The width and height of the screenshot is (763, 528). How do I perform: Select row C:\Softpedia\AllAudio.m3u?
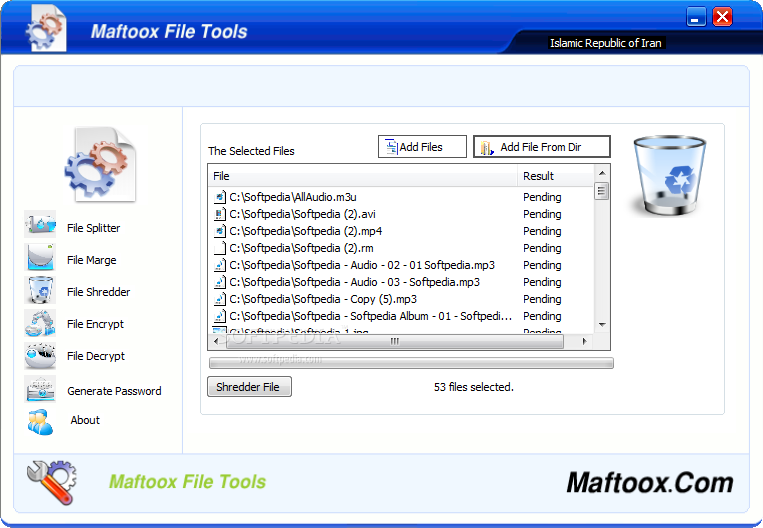click(x=401, y=197)
